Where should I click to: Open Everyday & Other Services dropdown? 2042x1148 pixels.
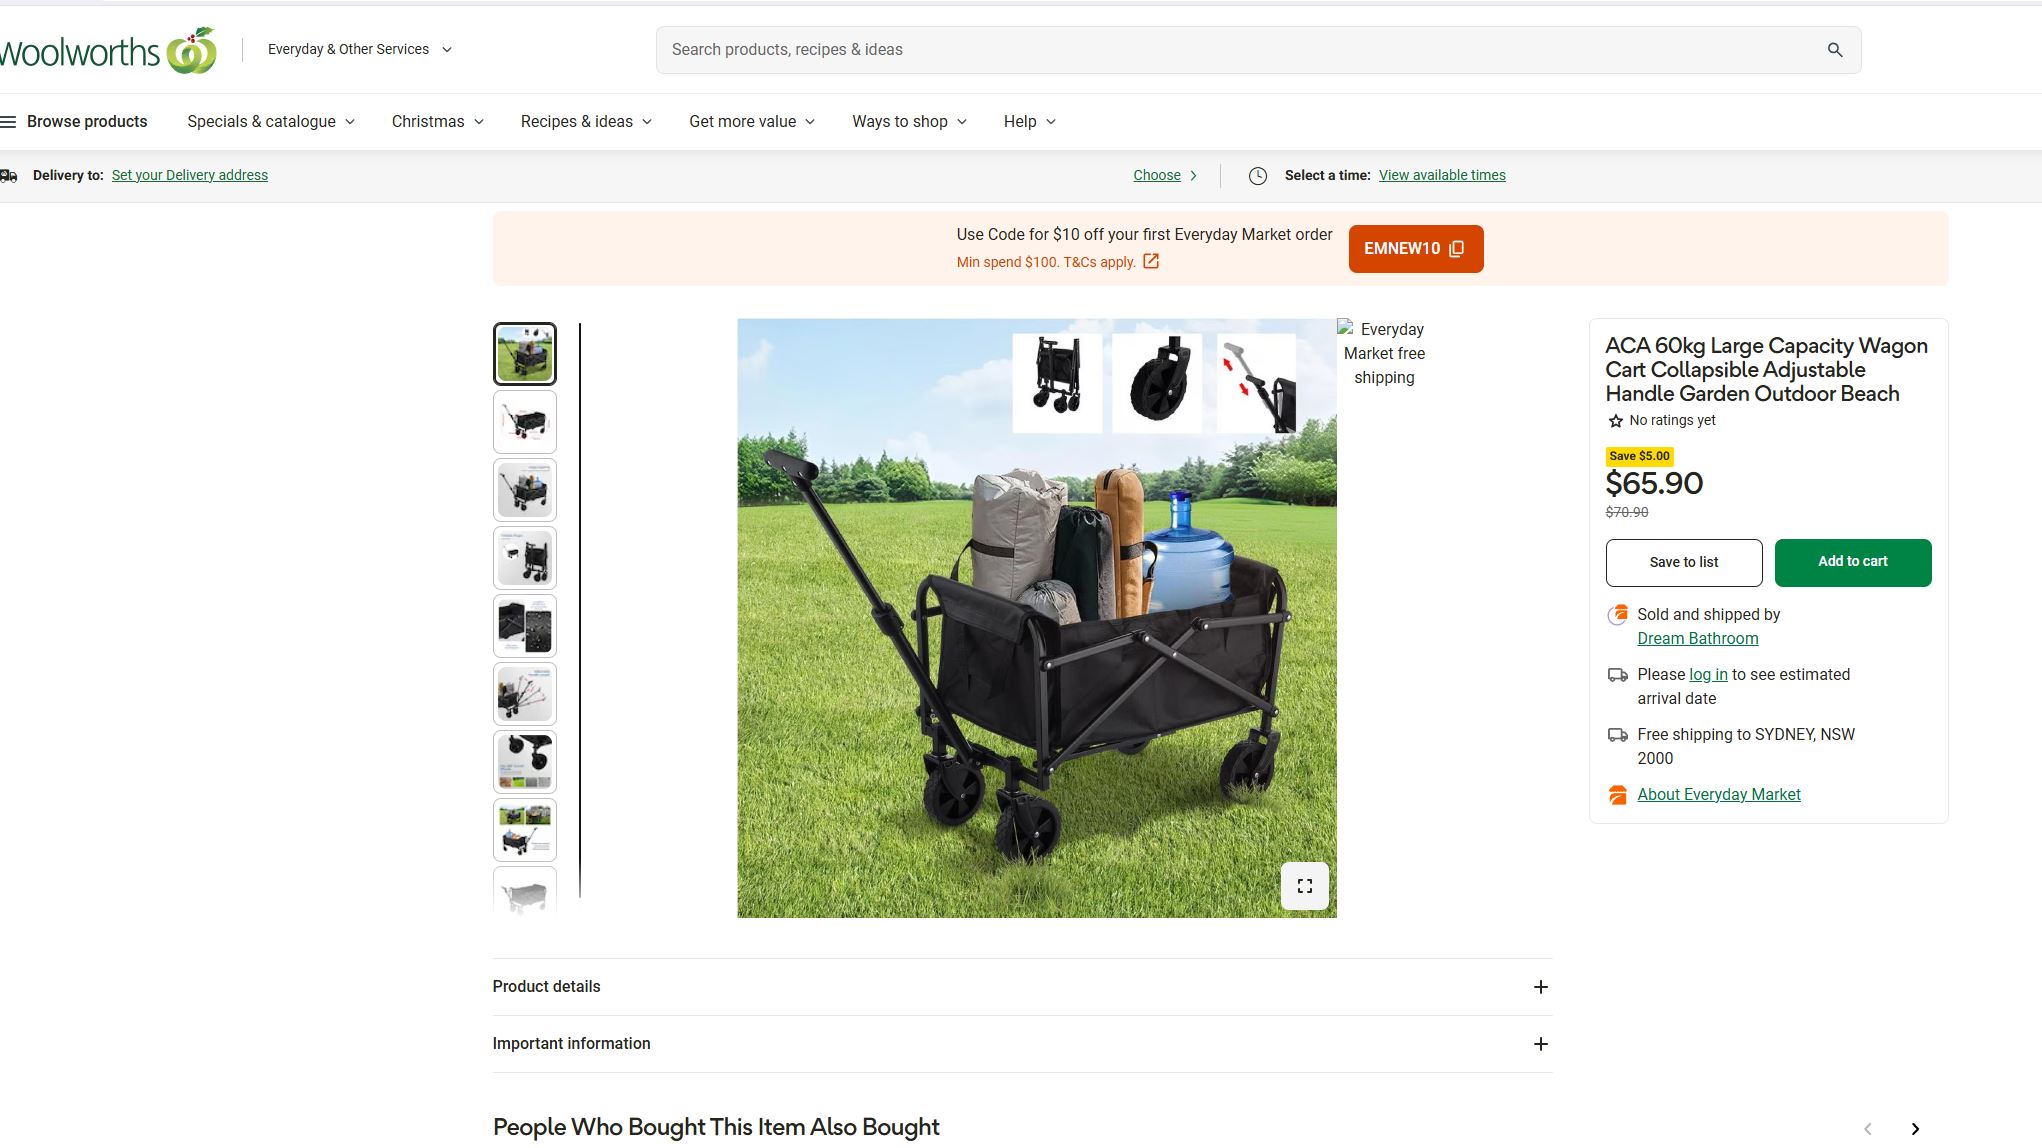tap(360, 49)
